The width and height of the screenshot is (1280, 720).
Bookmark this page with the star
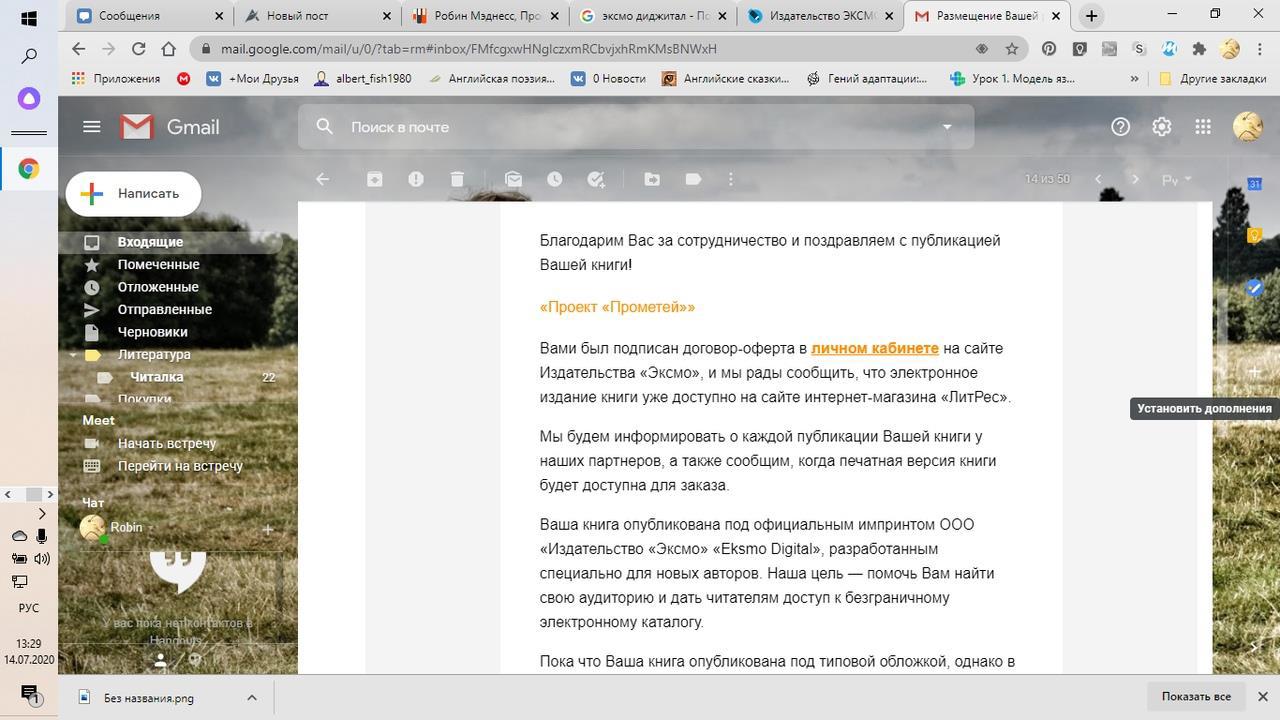(1012, 49)
